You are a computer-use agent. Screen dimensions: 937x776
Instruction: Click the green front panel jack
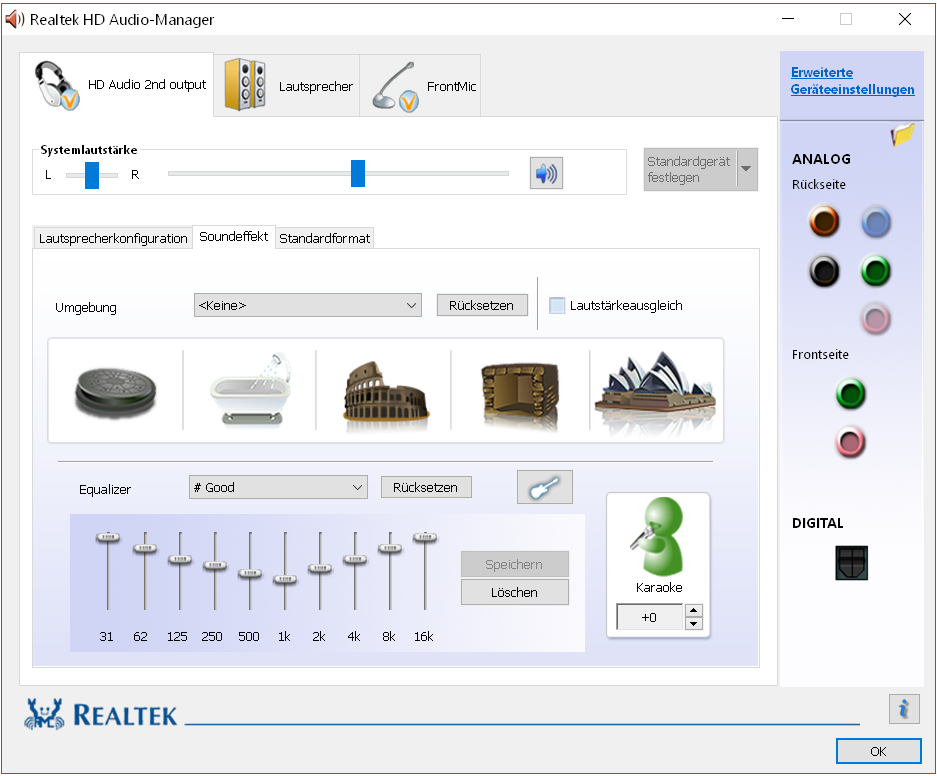click(x=850, y=394)
